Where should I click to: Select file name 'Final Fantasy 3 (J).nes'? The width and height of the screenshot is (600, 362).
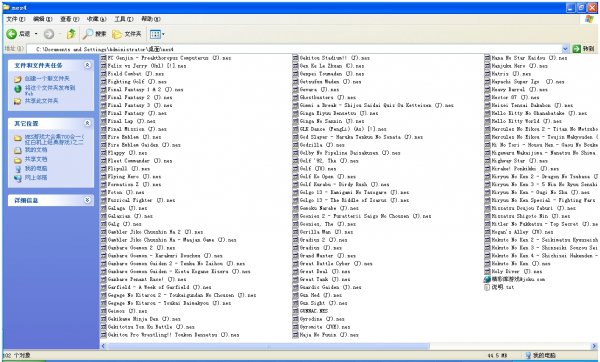[140, 105]
